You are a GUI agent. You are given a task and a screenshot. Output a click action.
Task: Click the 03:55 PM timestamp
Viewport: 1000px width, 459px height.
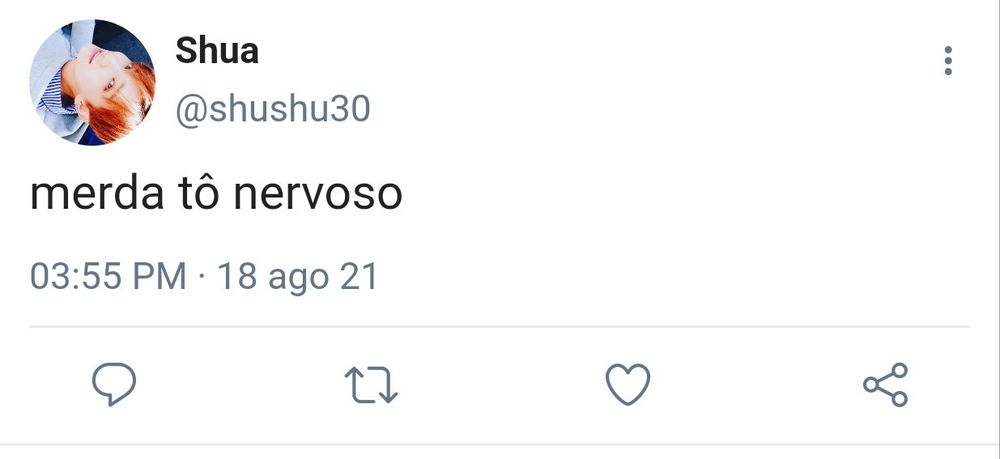pos(108,277)
